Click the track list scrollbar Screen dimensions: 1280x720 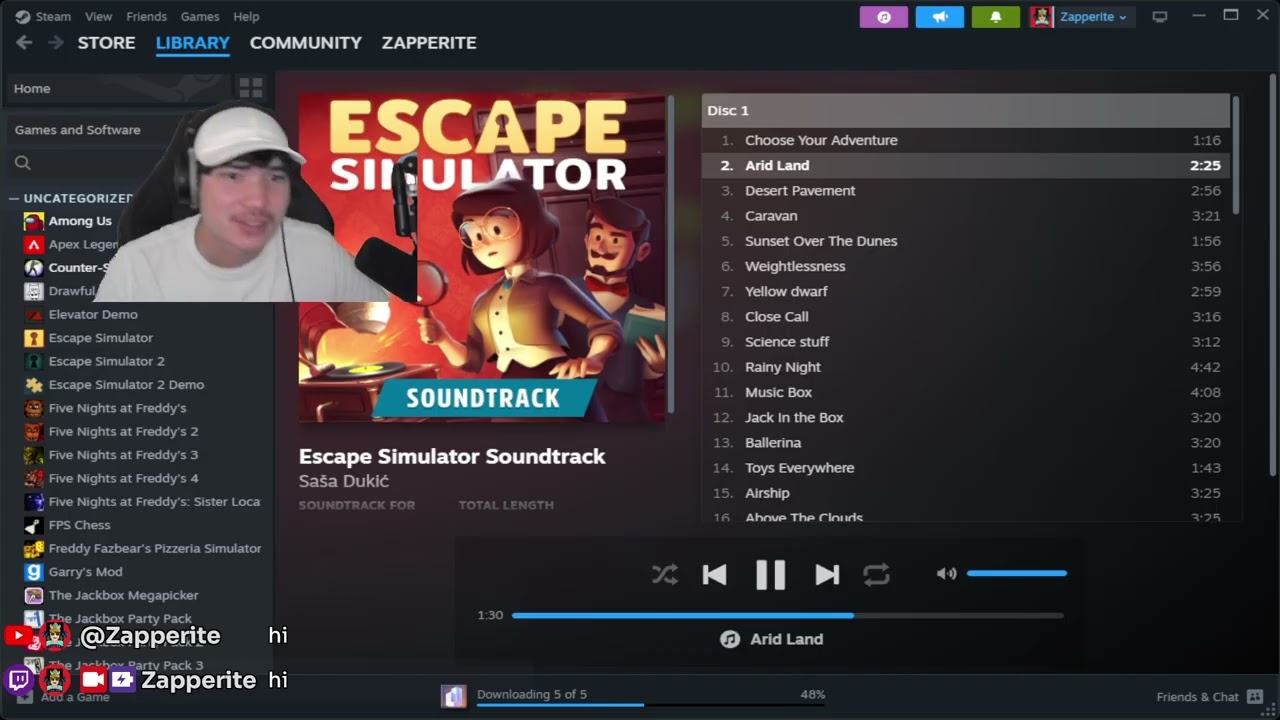[x=1236, y=155]
